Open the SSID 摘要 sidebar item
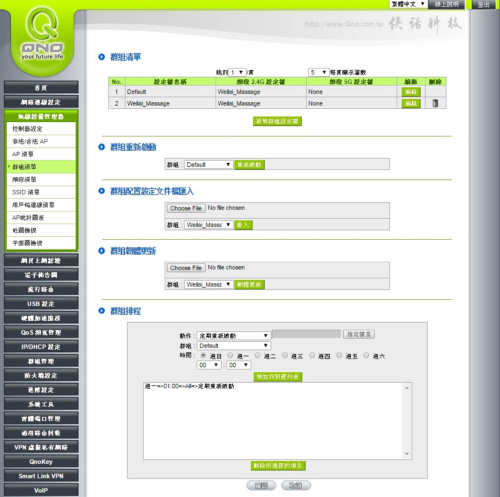This screenshot has height=497, width=500. coord(41,192)
